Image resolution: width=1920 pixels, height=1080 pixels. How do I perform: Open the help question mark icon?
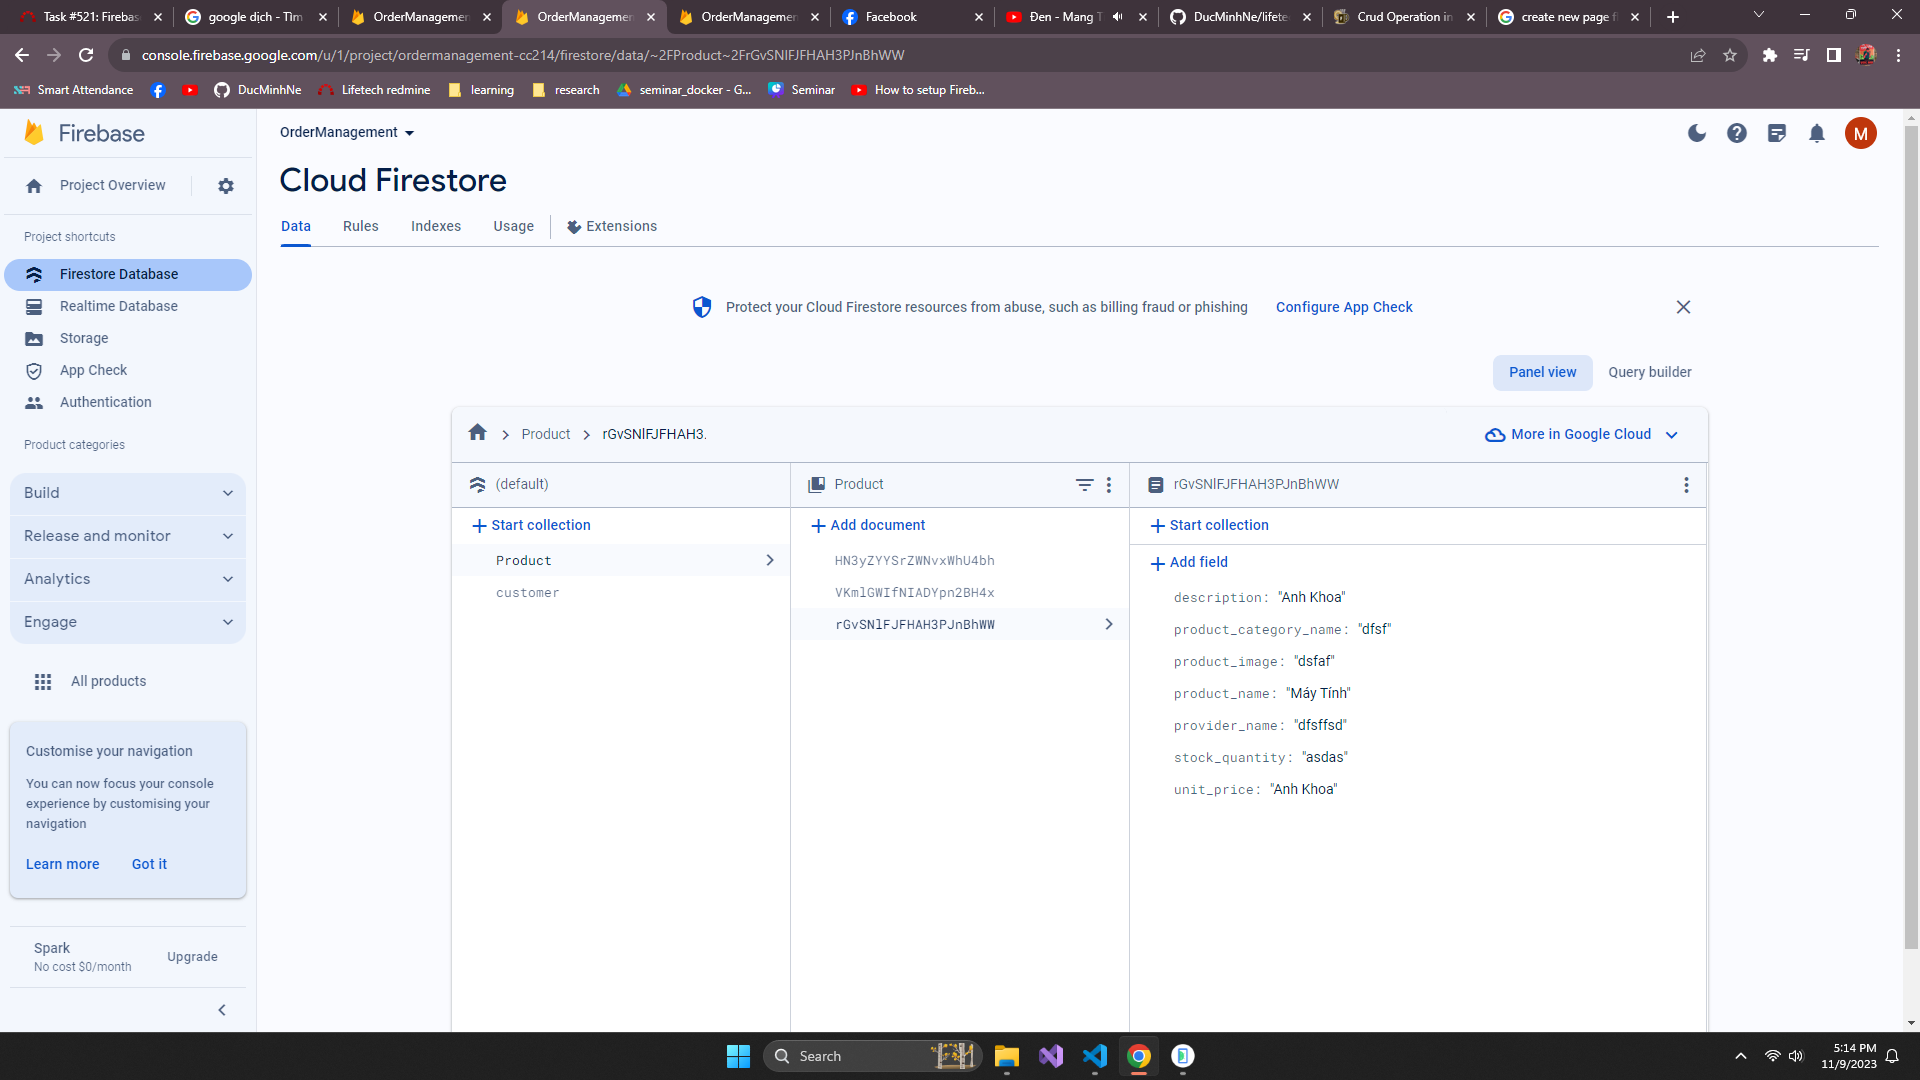point(1737,133)
